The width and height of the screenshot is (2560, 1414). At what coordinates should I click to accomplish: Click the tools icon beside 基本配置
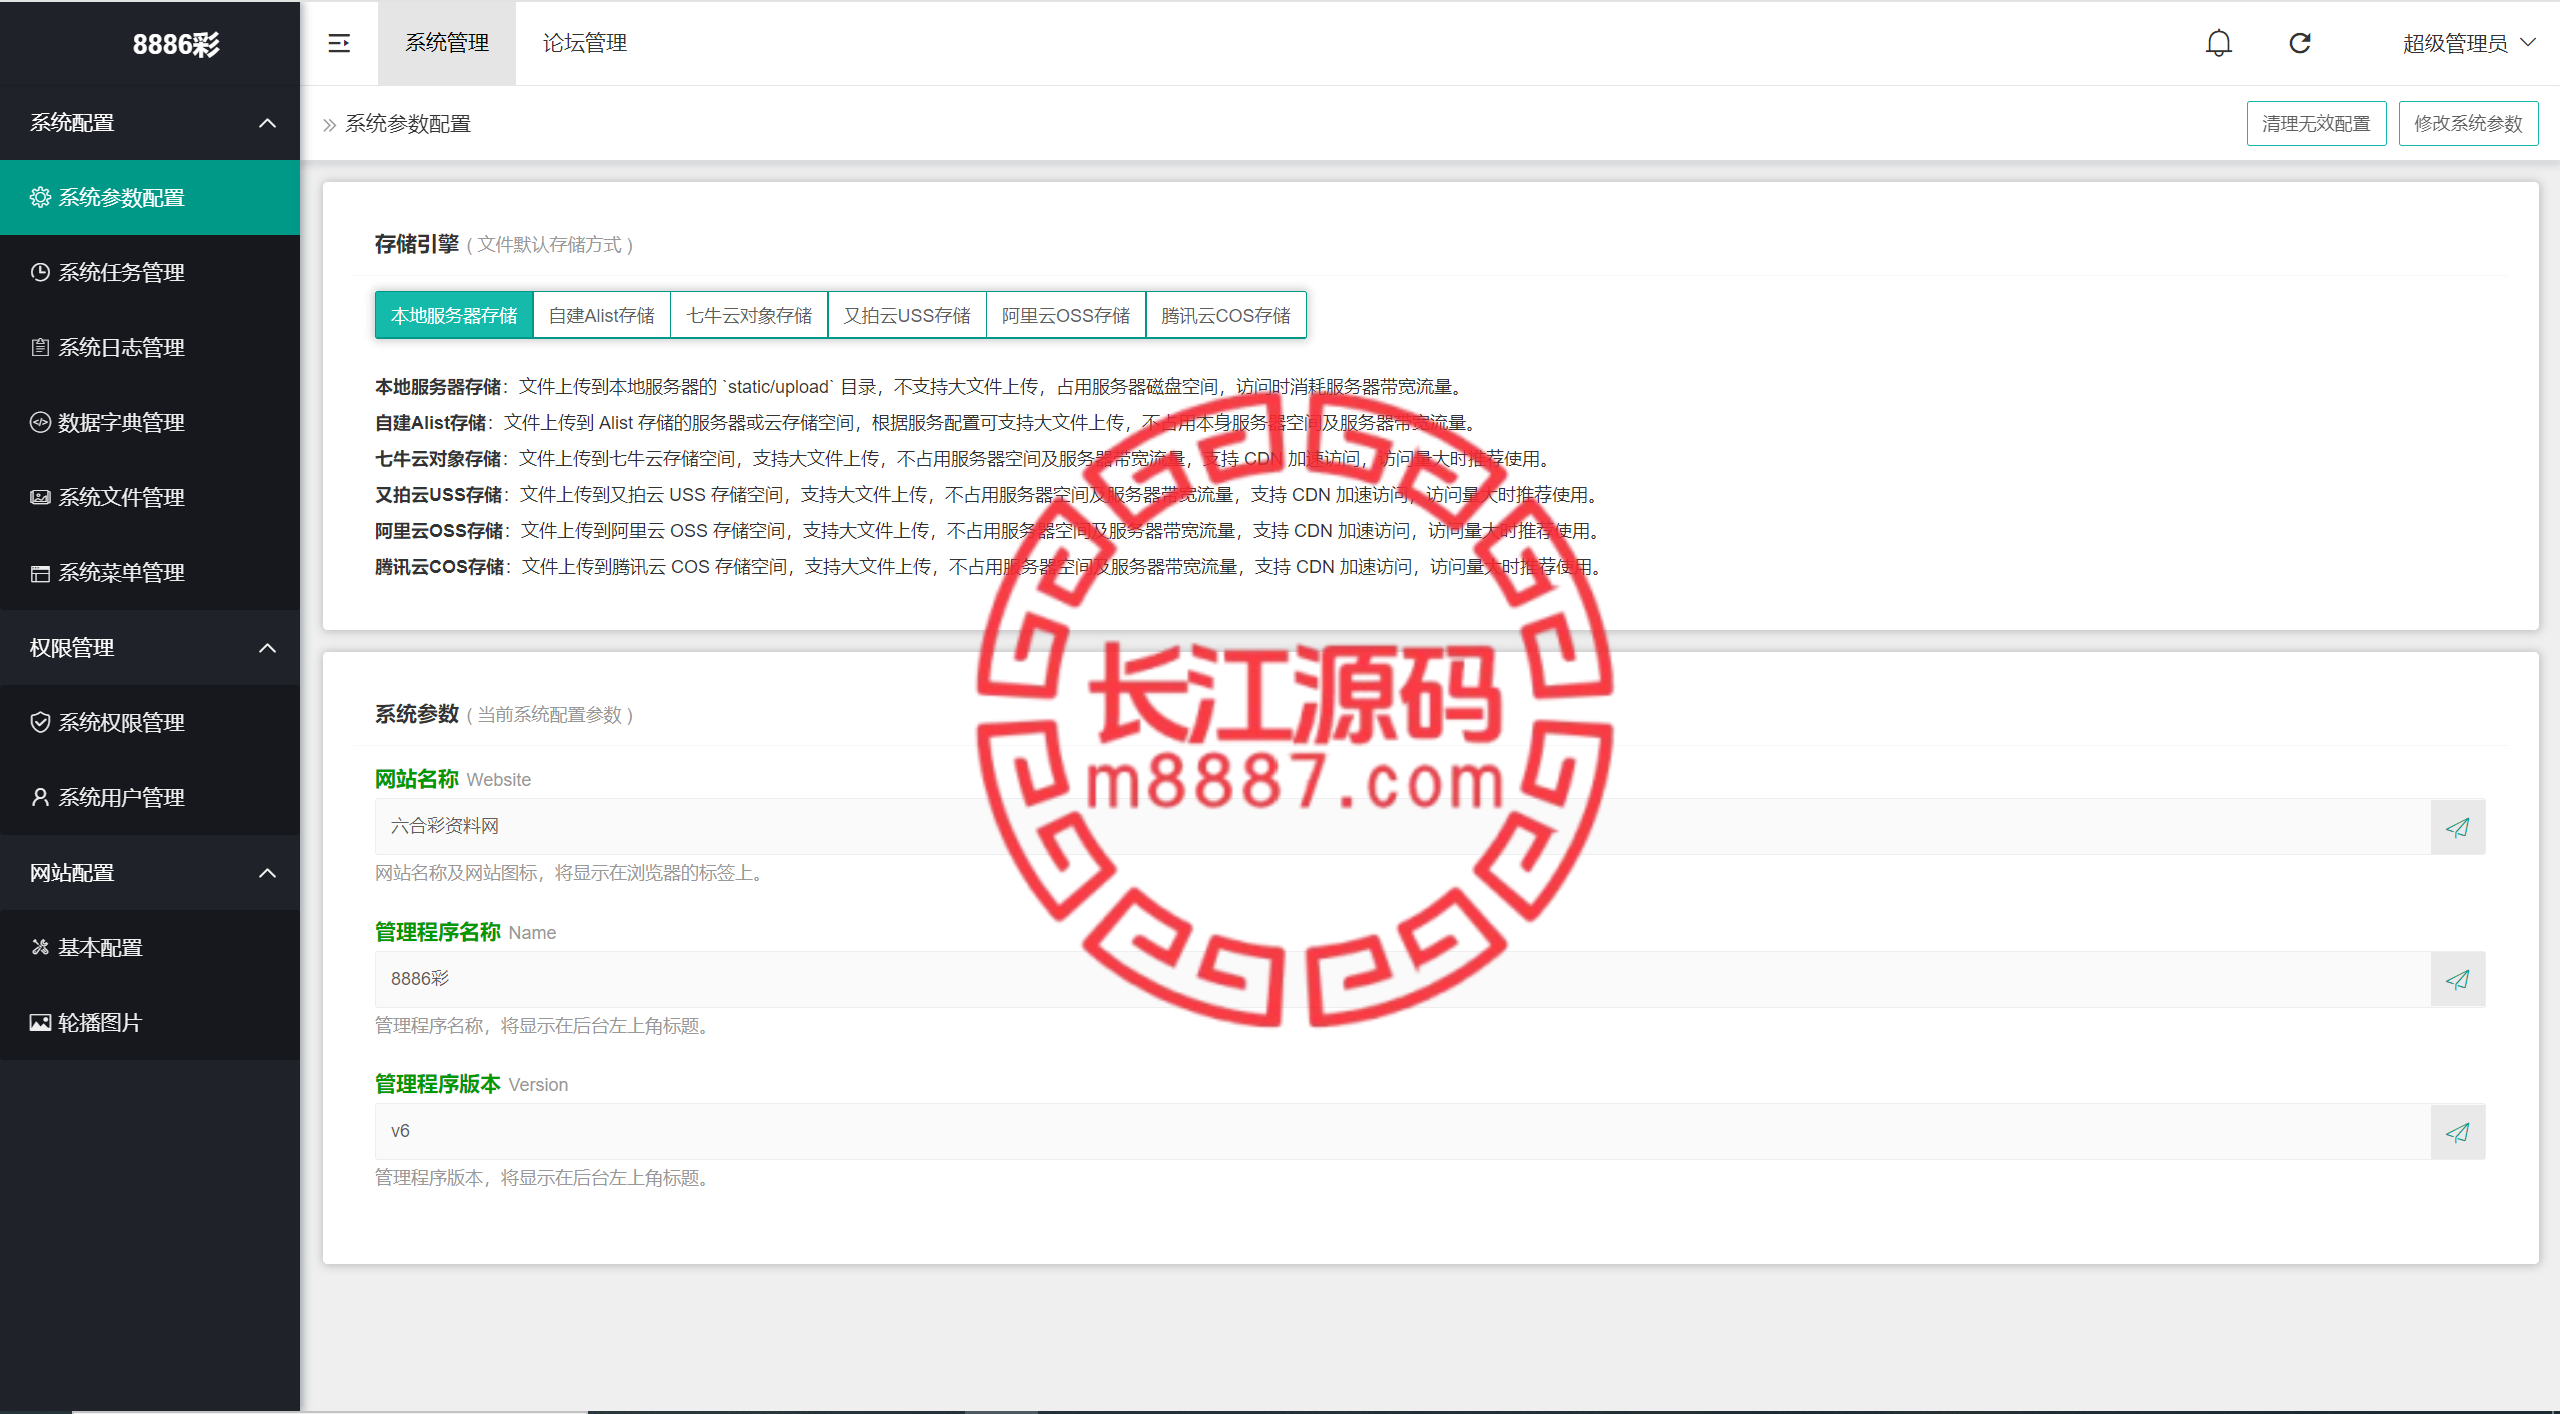point(40,947)
